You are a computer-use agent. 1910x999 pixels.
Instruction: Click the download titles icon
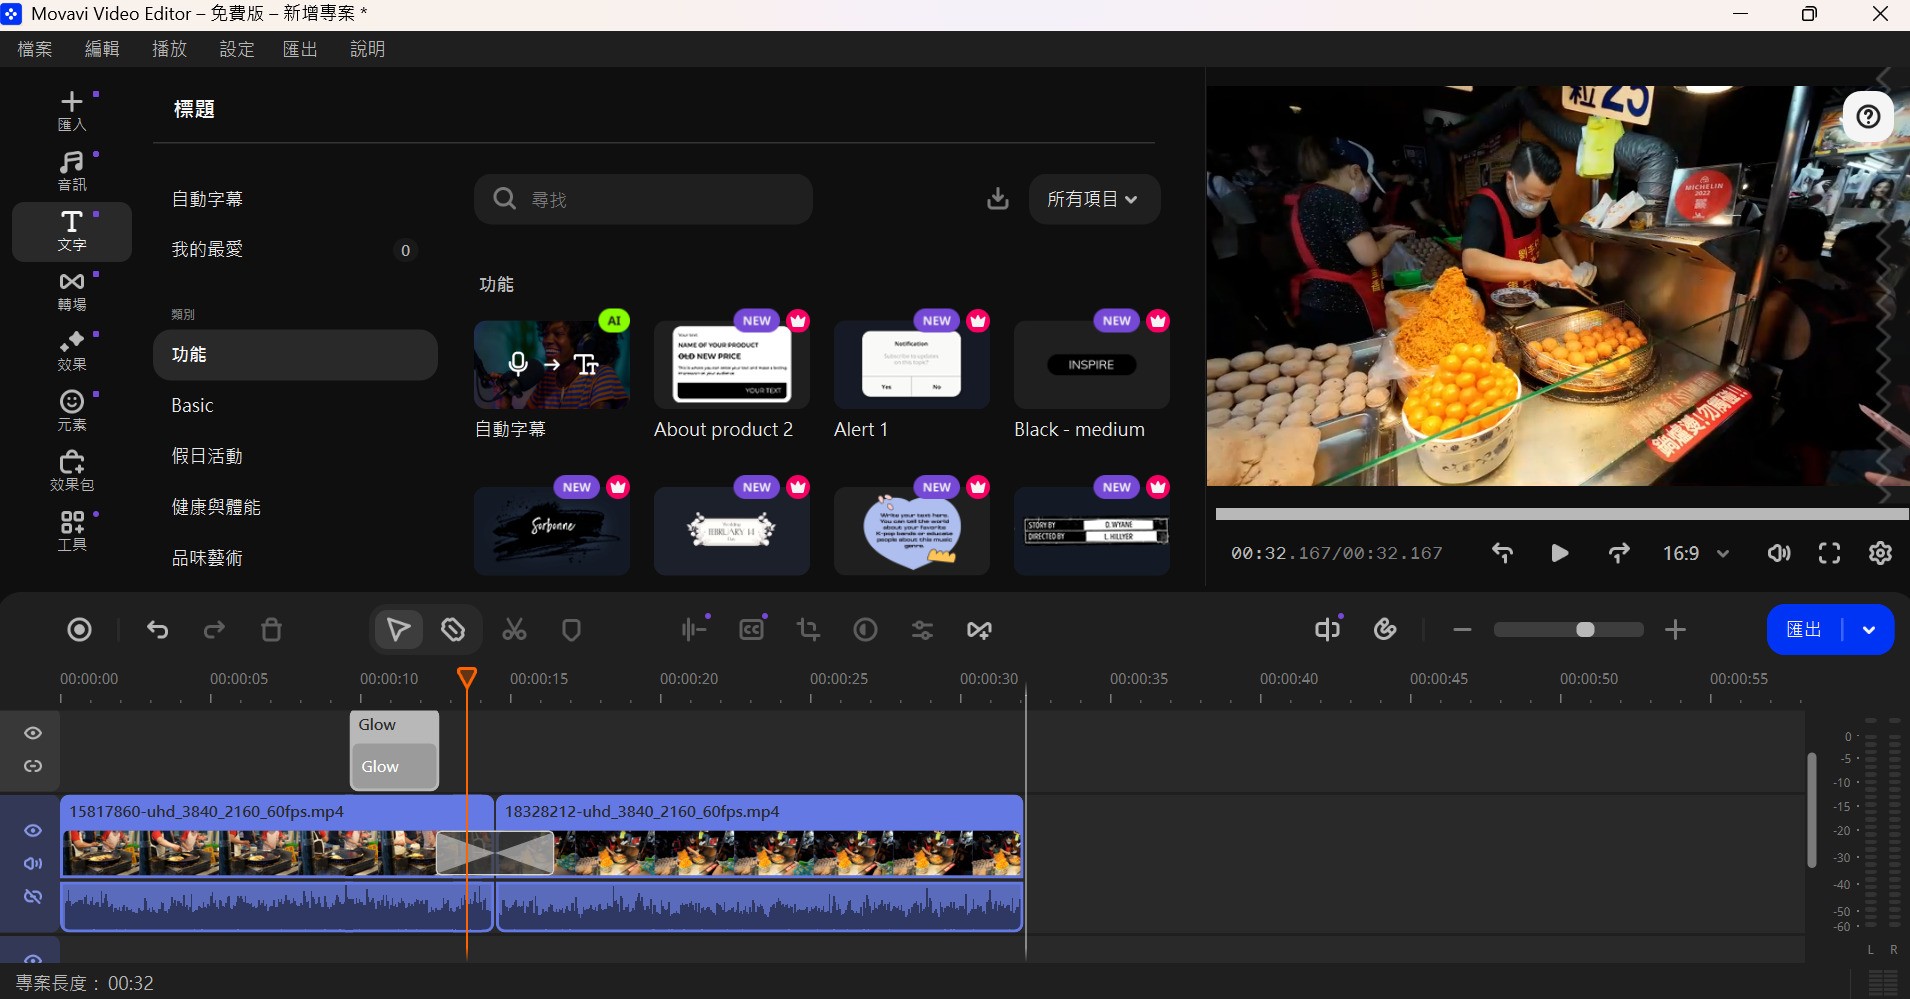coord(998,199)
